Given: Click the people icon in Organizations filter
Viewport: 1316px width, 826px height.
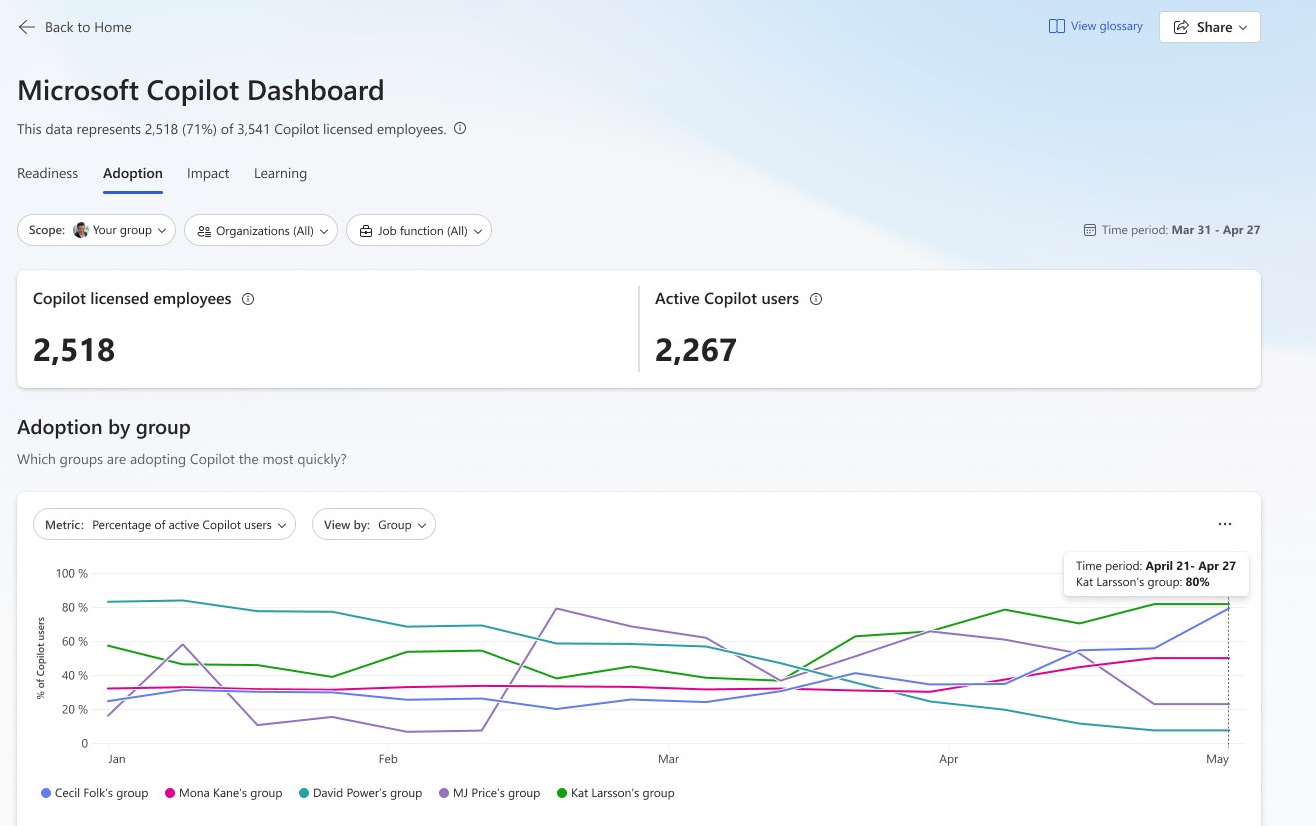Looking at the screenshot, I should click(x=204, y=231).
